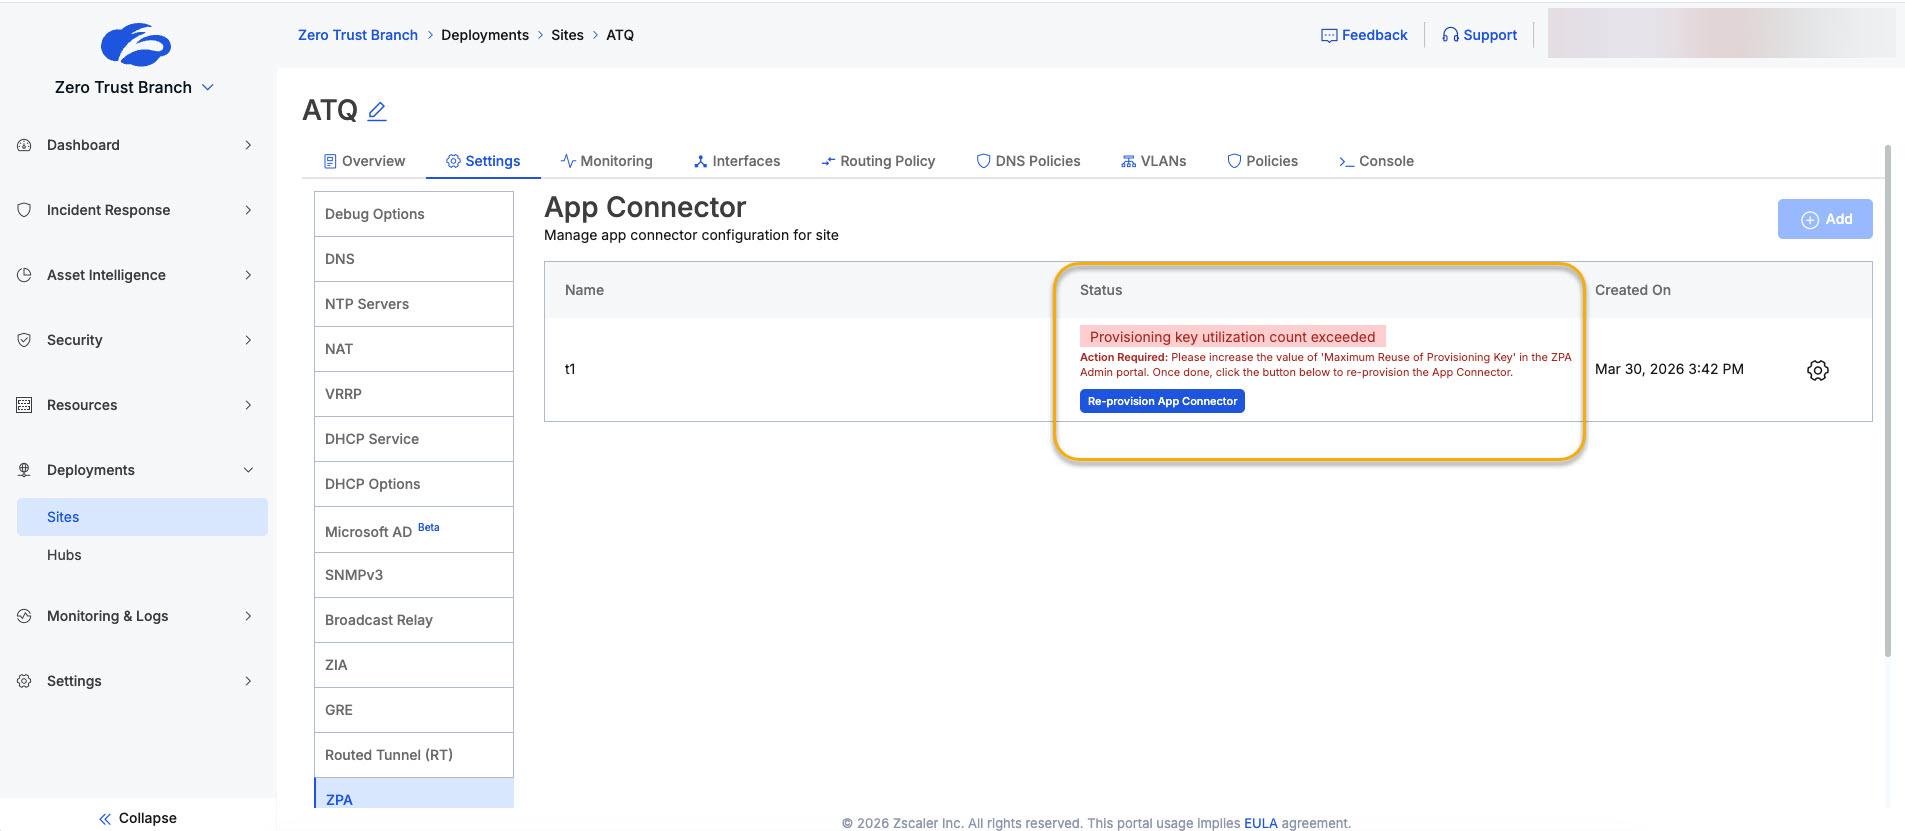This screenshot has width=1905, height=831.
Task: Click 'Provisioning key utilization count exceeded' status
Action: (1232, 337)
